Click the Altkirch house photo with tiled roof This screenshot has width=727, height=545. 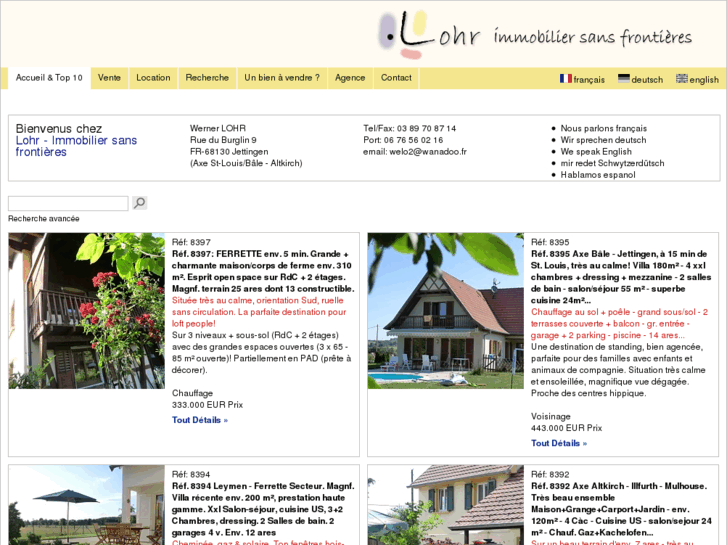tap(446, 505)
